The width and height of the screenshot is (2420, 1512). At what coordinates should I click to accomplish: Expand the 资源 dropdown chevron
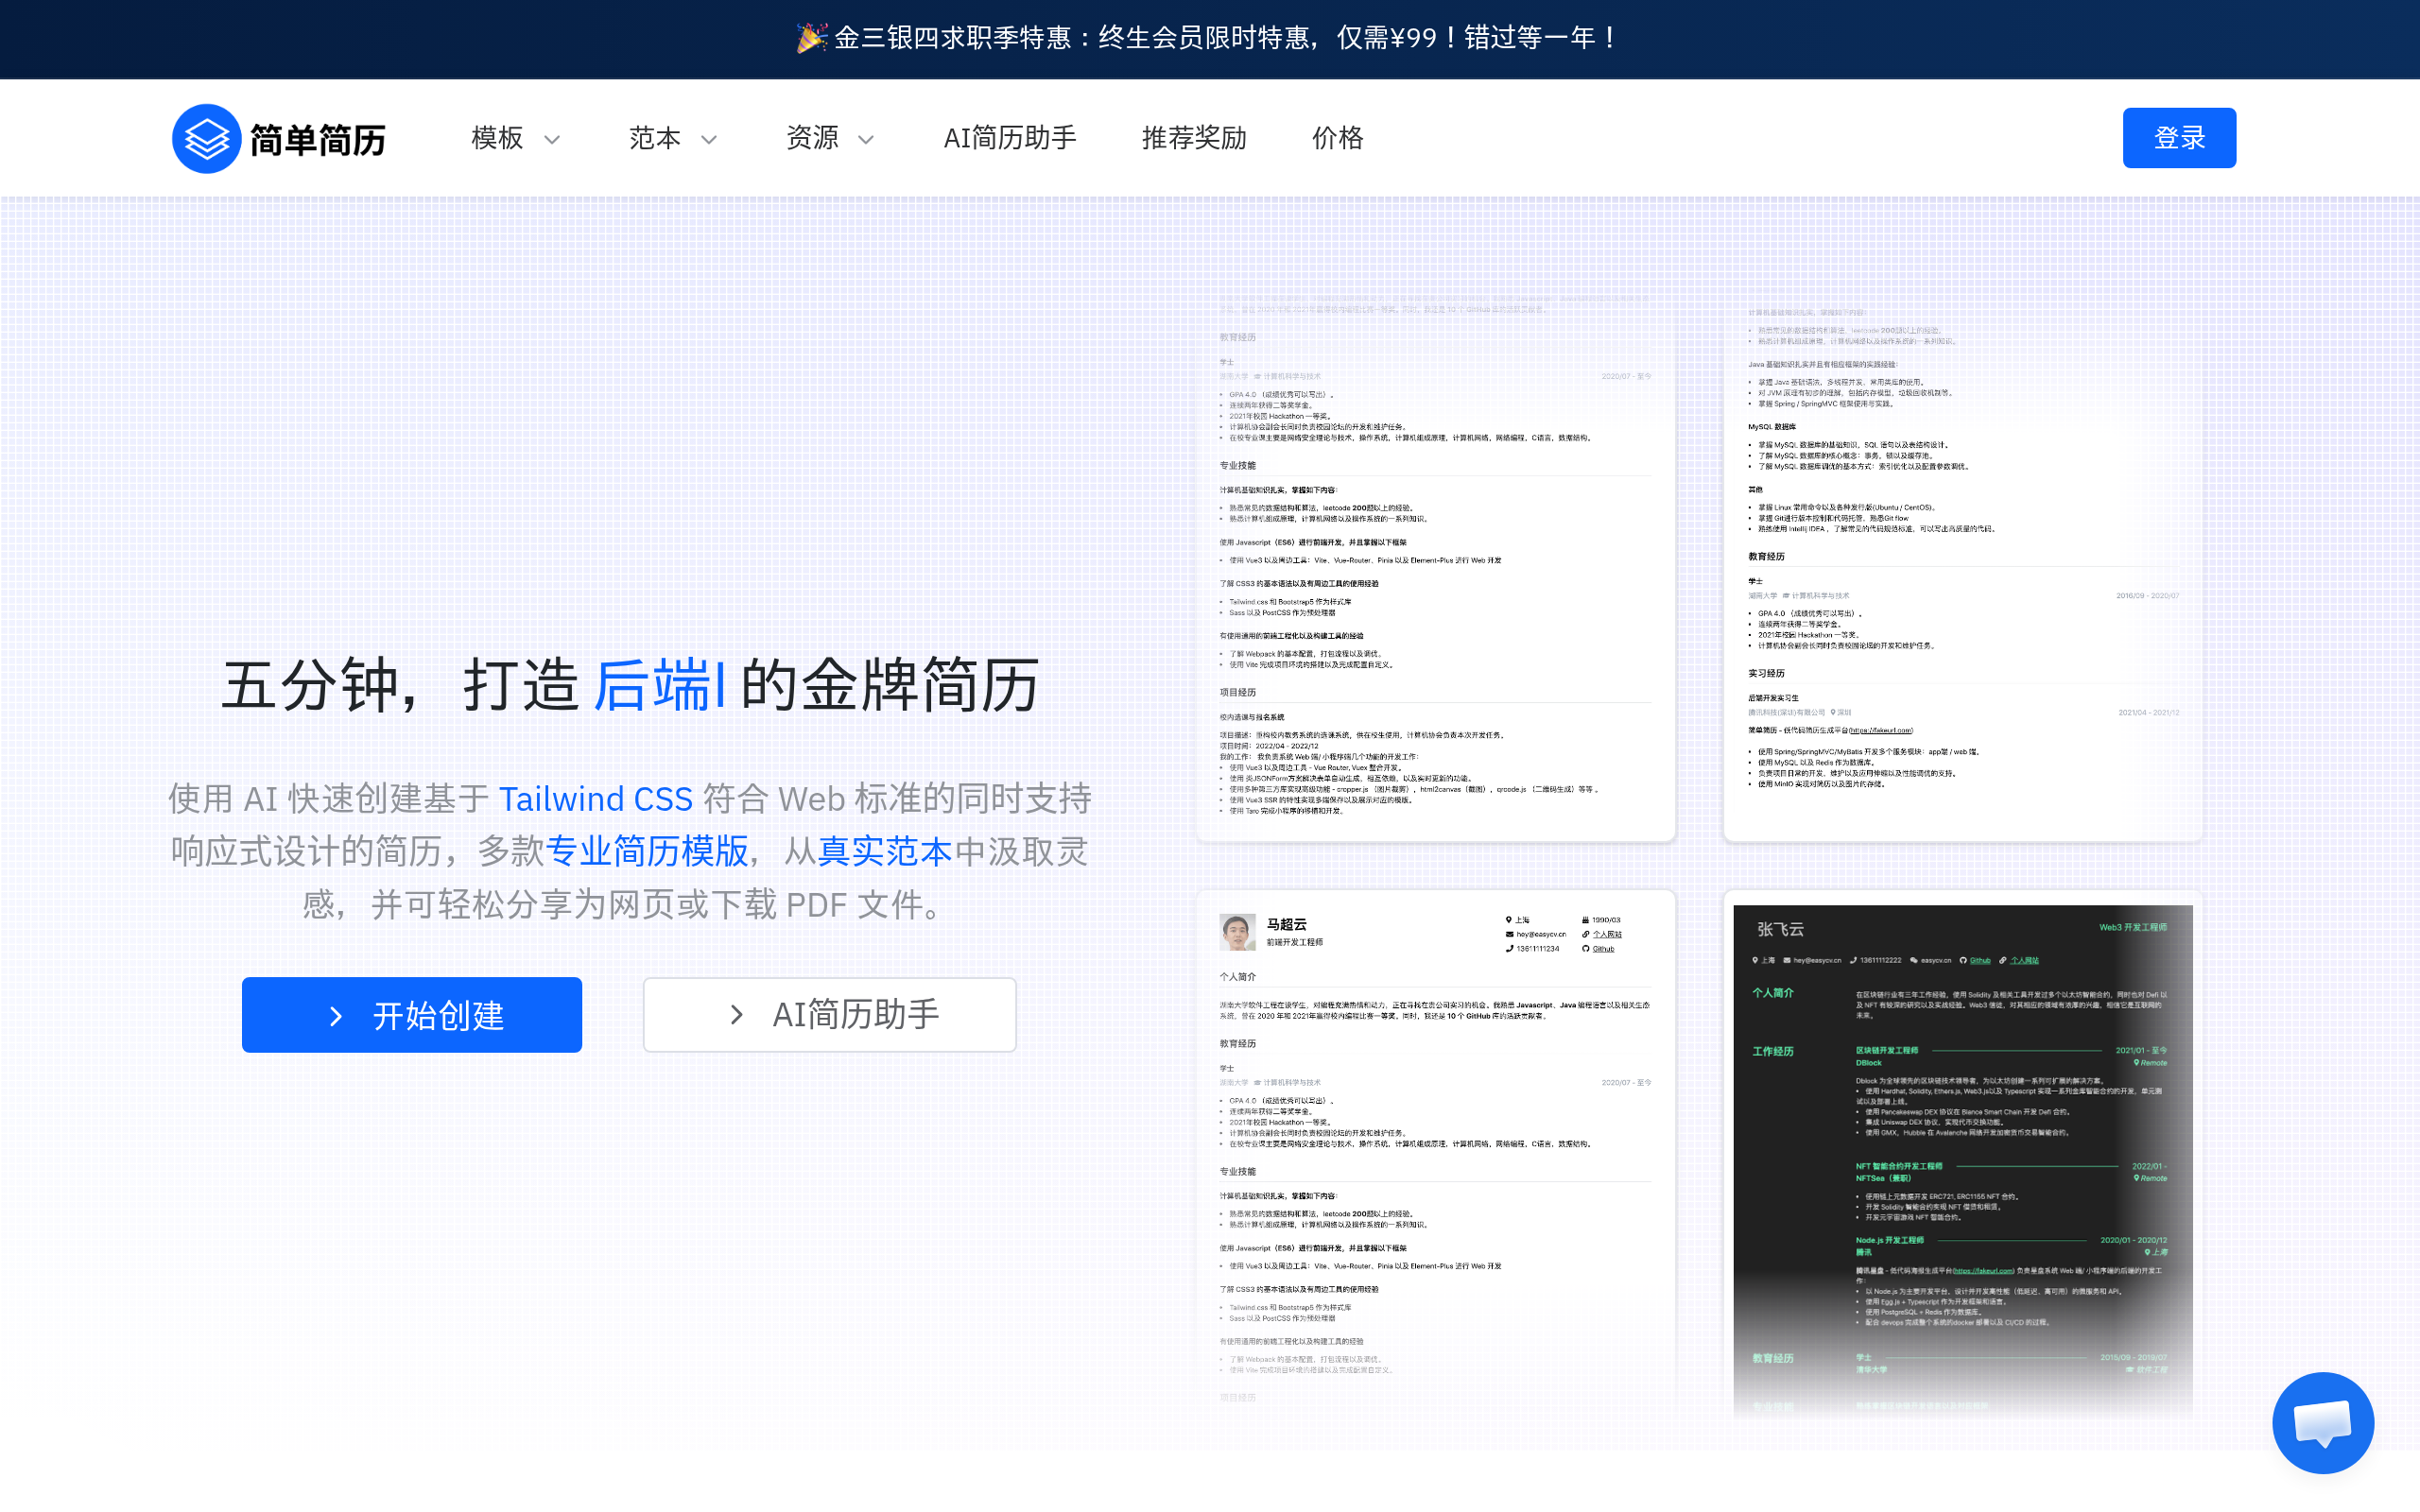866,140
